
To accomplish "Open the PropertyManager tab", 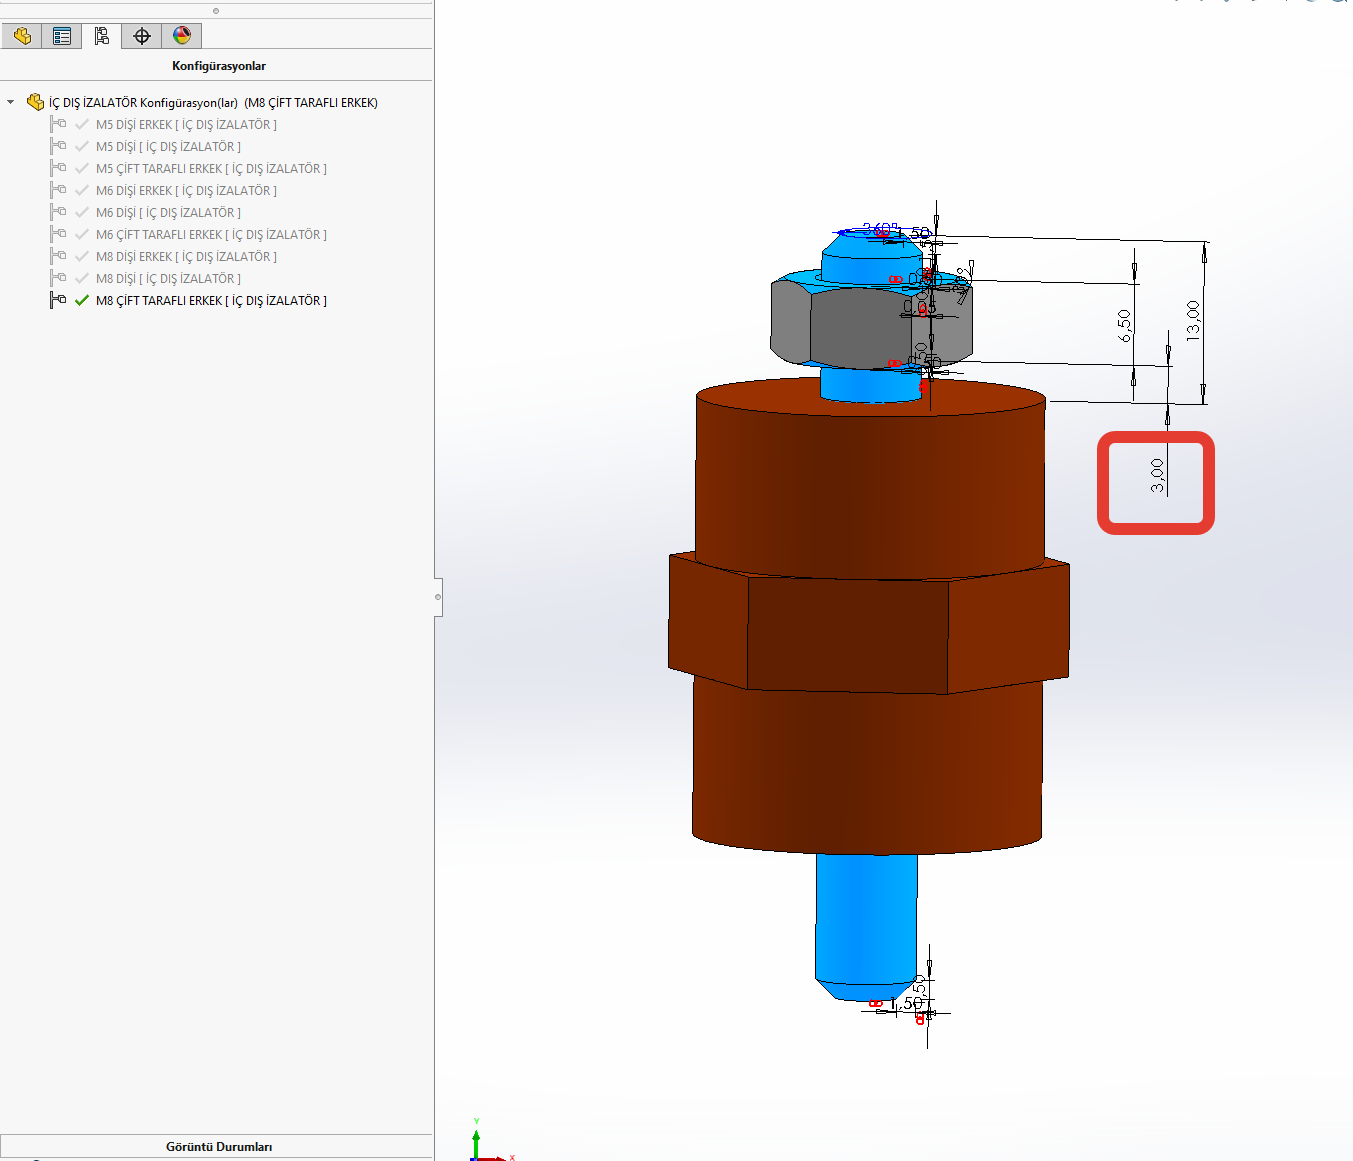I will (62, 36).
